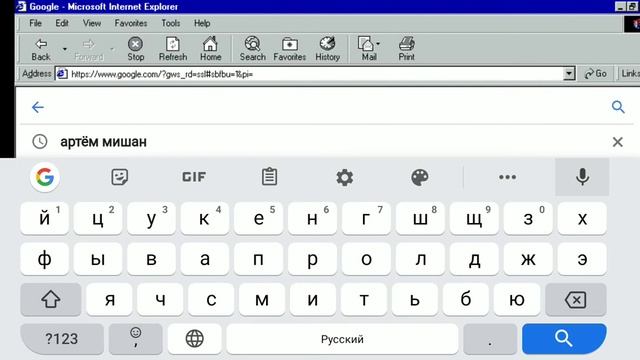Switch keyboard language with globe key
Image resolution: width=640 pixels, height=360 pixels.
coord(195,339)
